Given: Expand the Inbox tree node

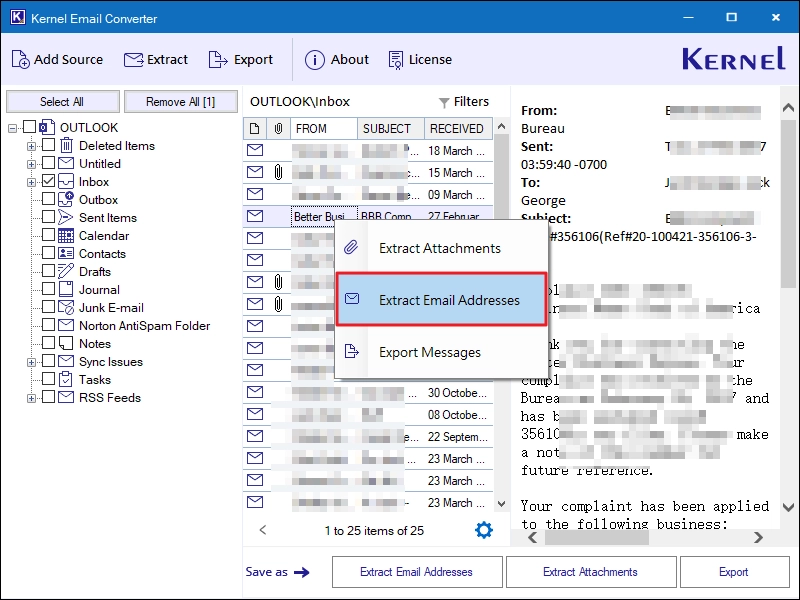Looking at the screenshot, I should 31,182.
